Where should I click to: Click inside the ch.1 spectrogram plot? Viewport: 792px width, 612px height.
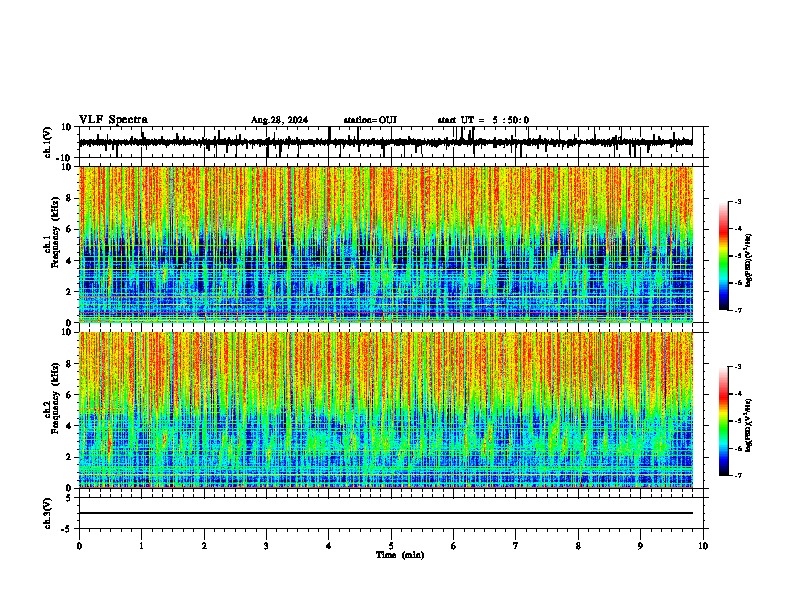386,244
